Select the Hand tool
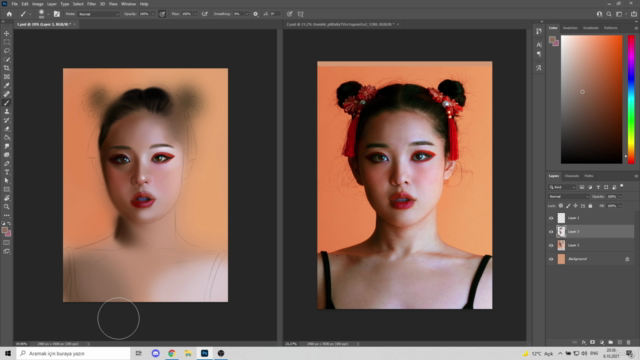Viewport: 640px width, 360px height. click(7, 198)
